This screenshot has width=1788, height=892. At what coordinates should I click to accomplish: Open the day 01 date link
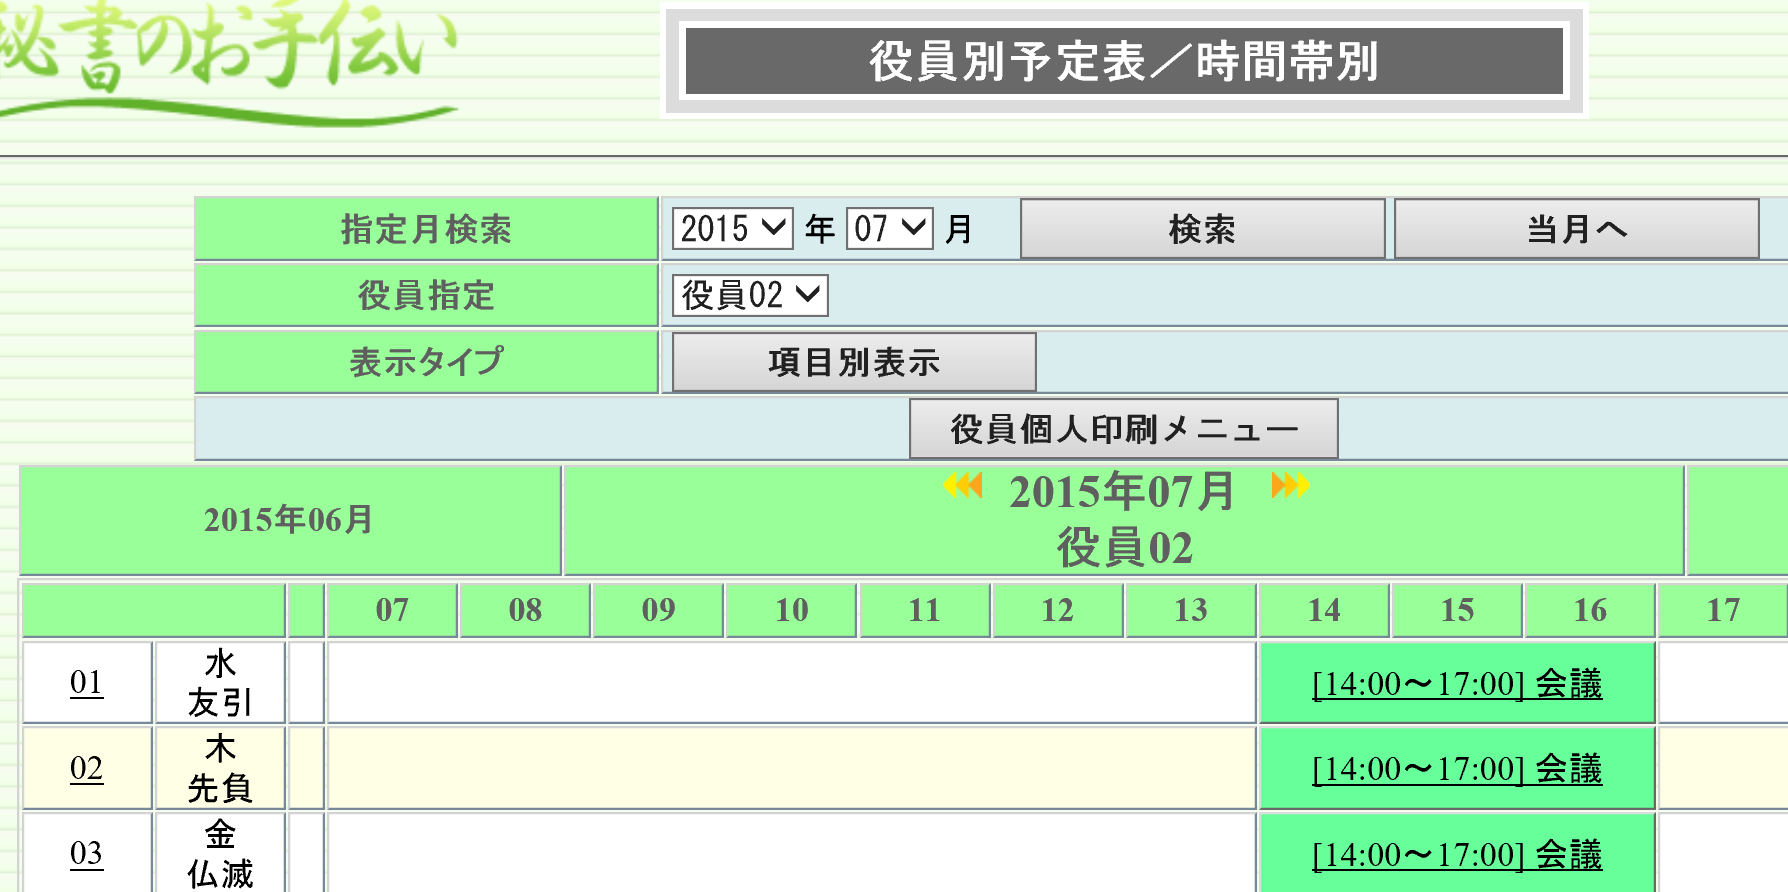pyautogui.click(x=86, y=683)
